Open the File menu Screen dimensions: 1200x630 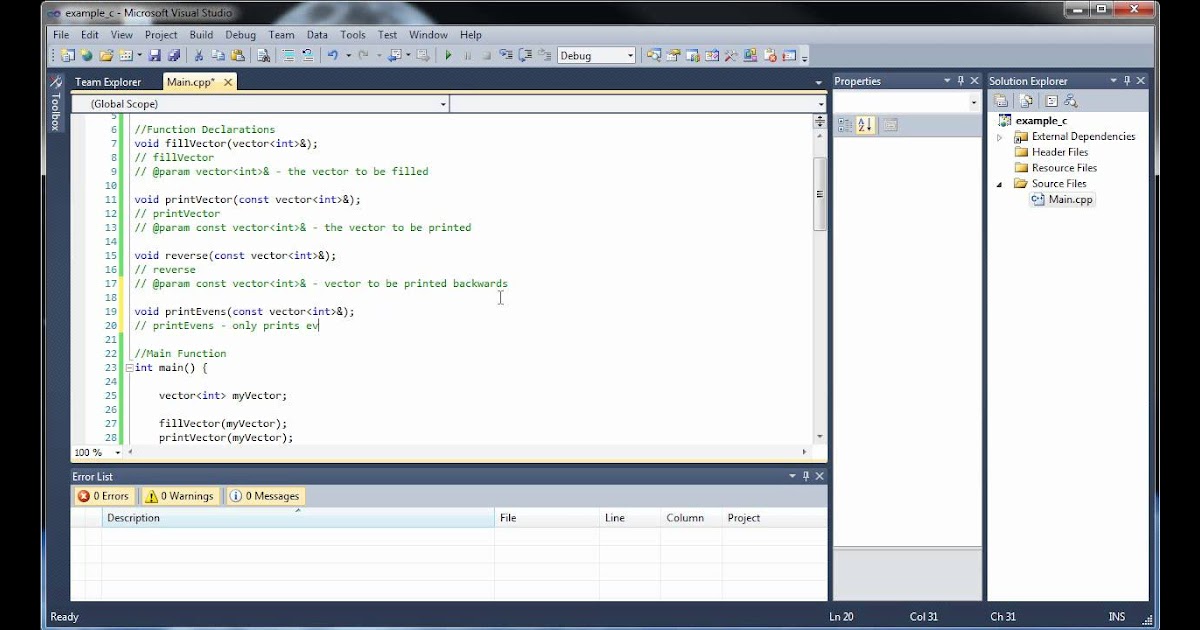[61, 35]
